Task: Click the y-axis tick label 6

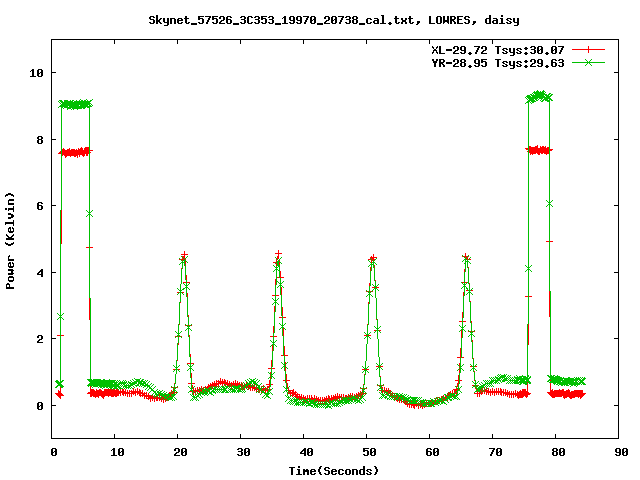Action: coord(39,206)
